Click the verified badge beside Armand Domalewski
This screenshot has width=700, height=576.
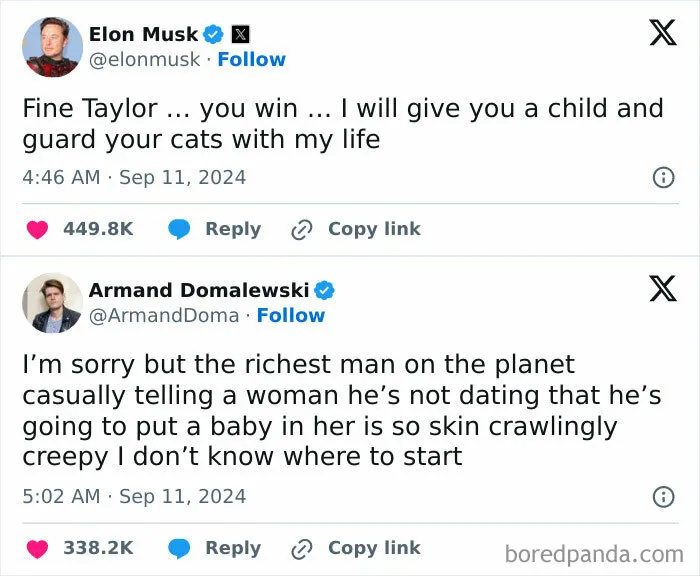click(325, 290)
